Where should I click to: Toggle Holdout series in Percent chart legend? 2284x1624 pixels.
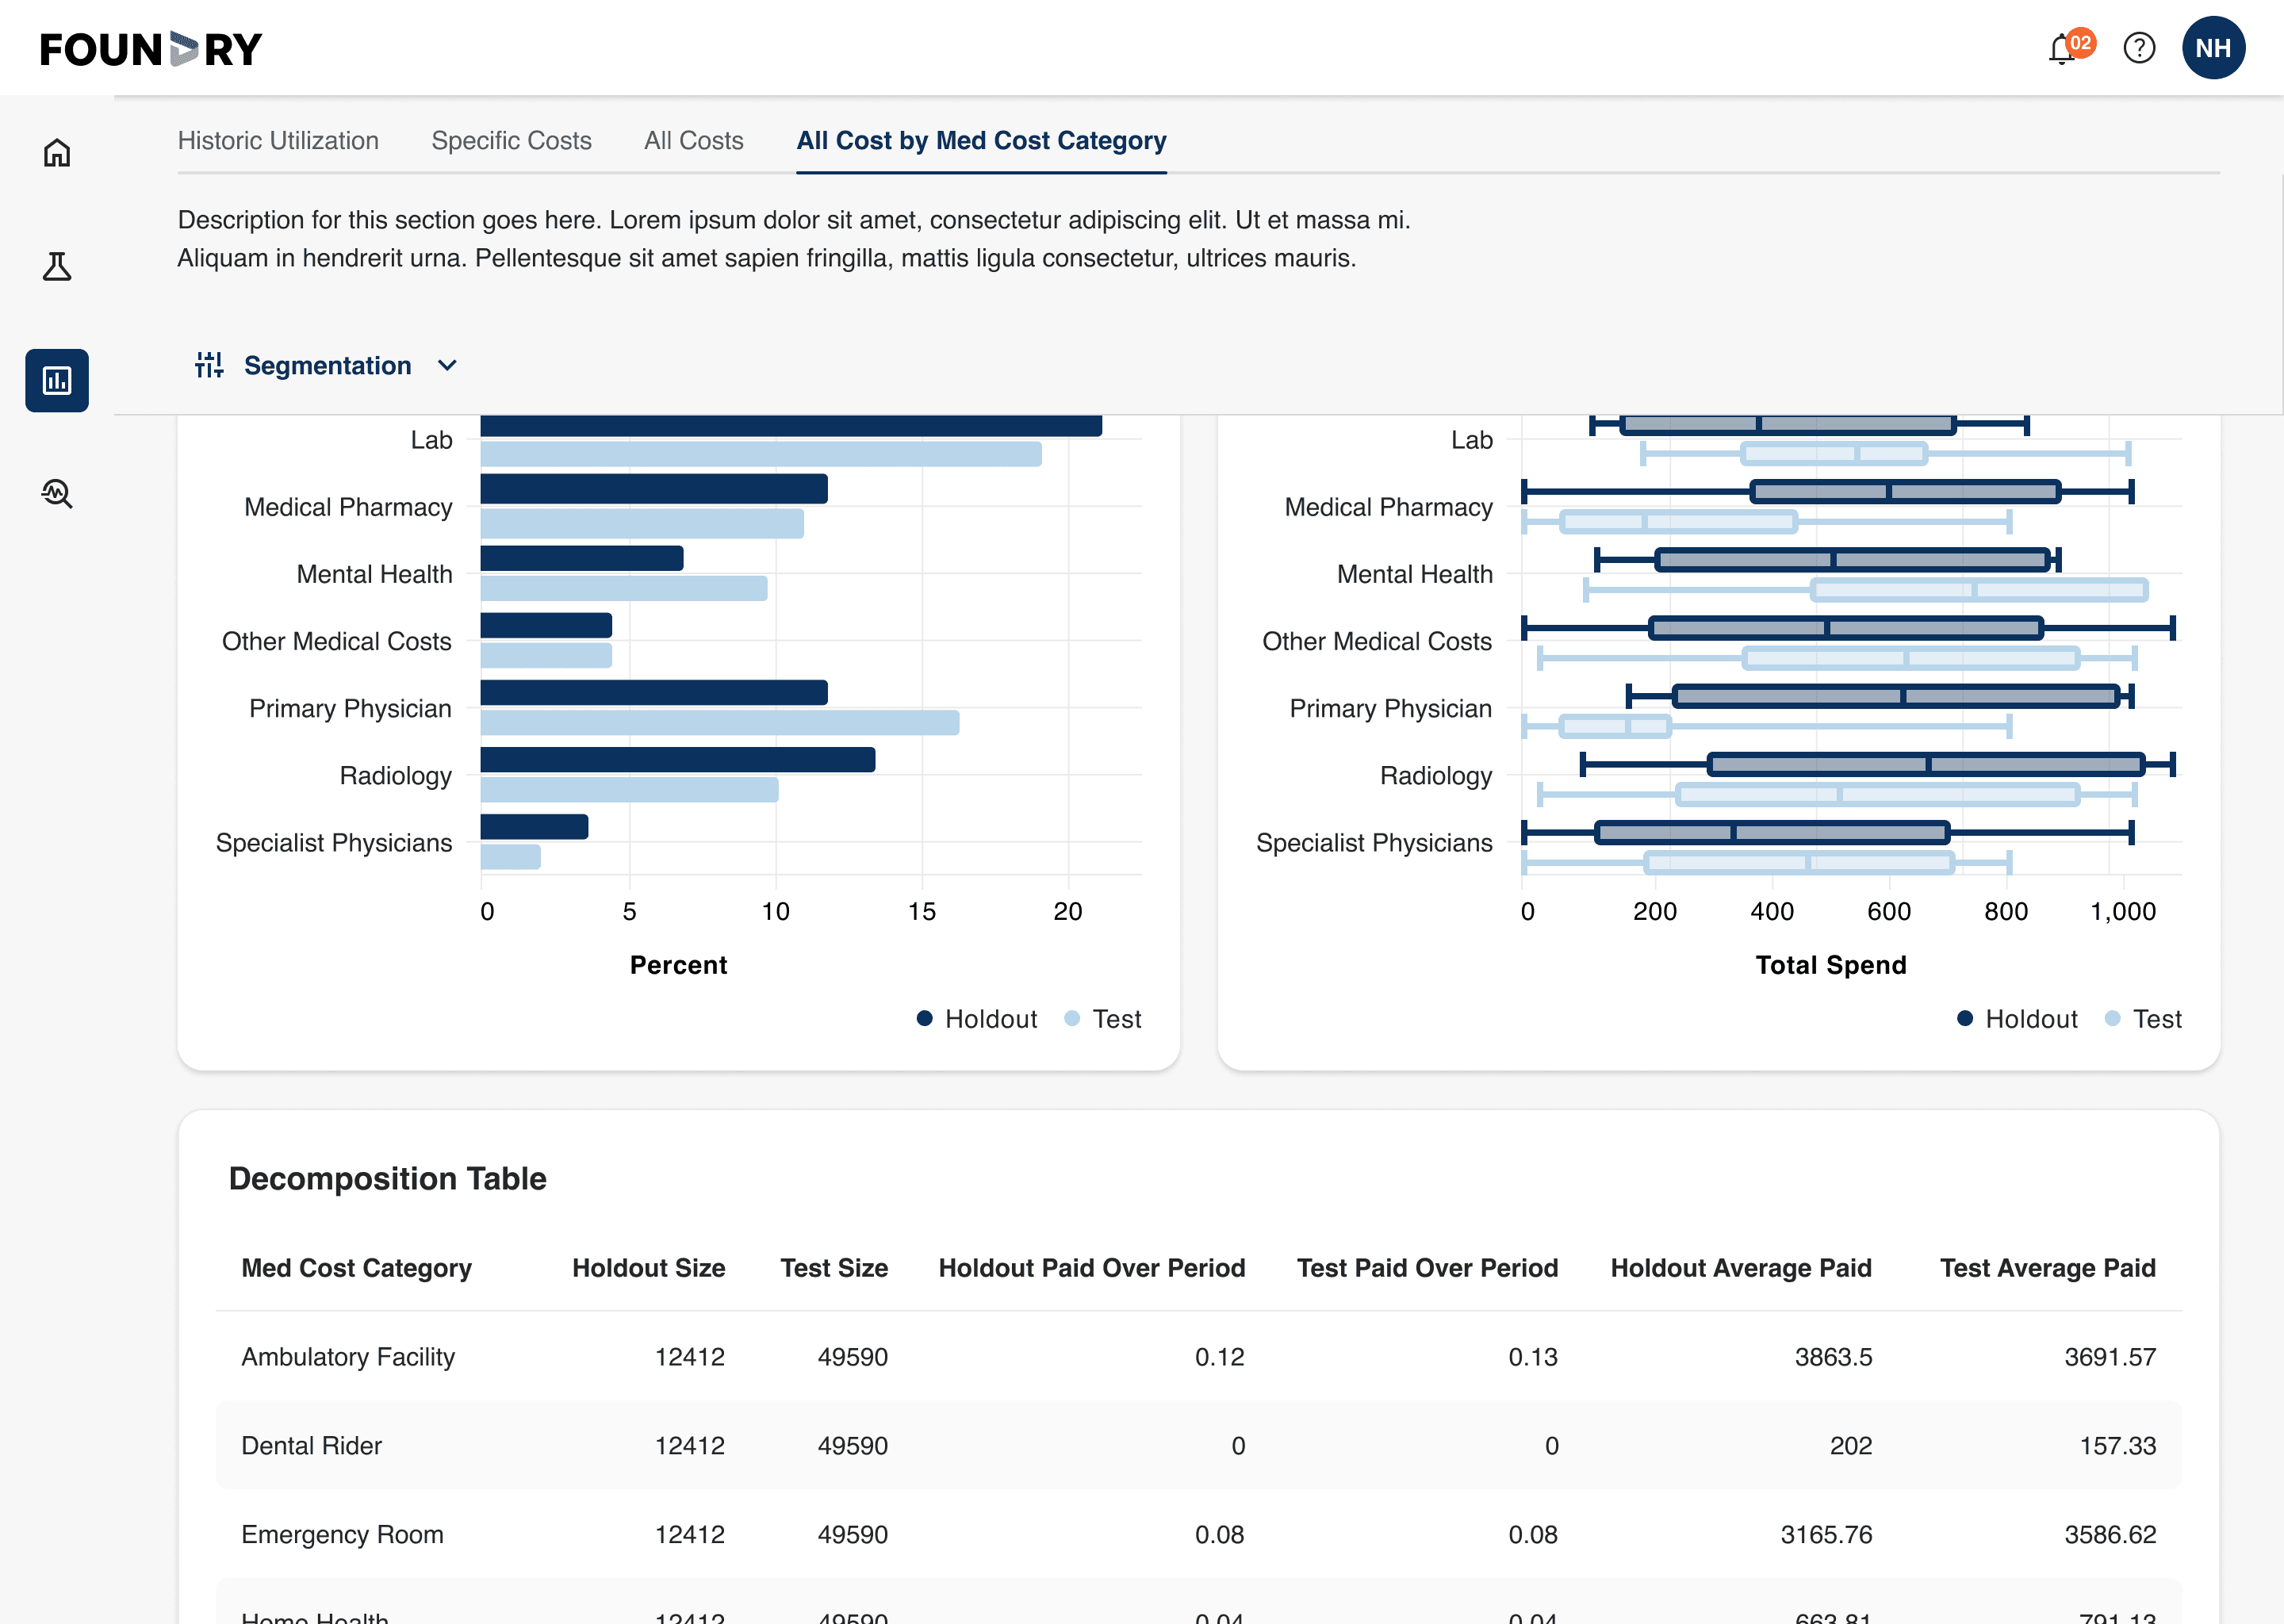tap(977, 1019)
